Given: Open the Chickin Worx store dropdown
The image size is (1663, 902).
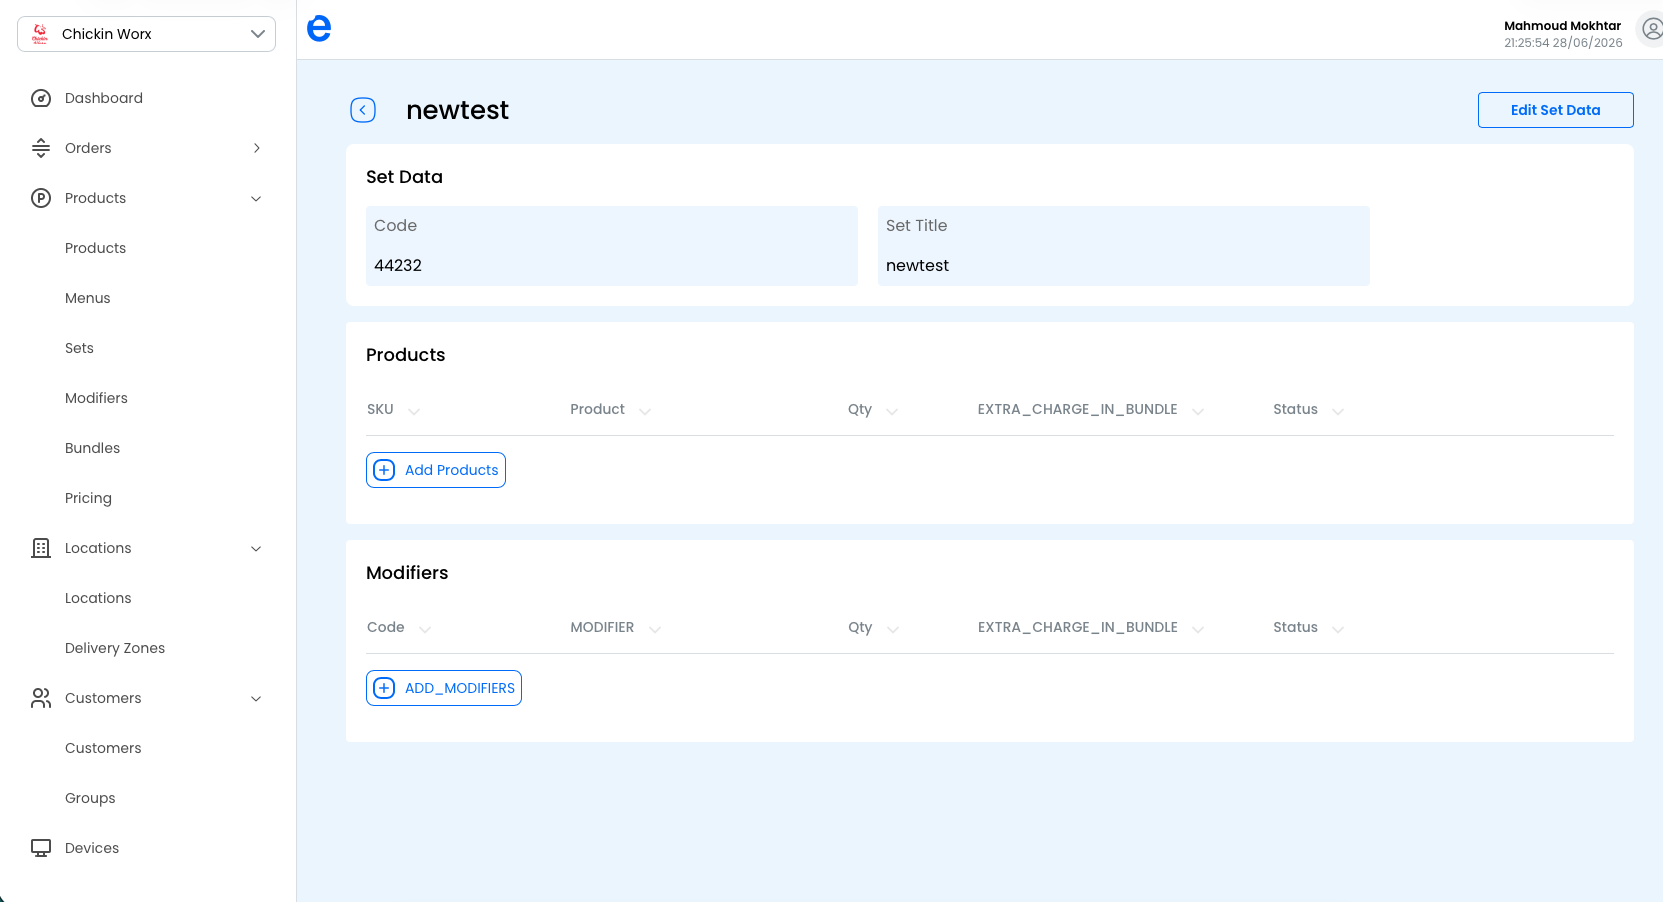Looking at the screenshot, I should pos(146,34).
